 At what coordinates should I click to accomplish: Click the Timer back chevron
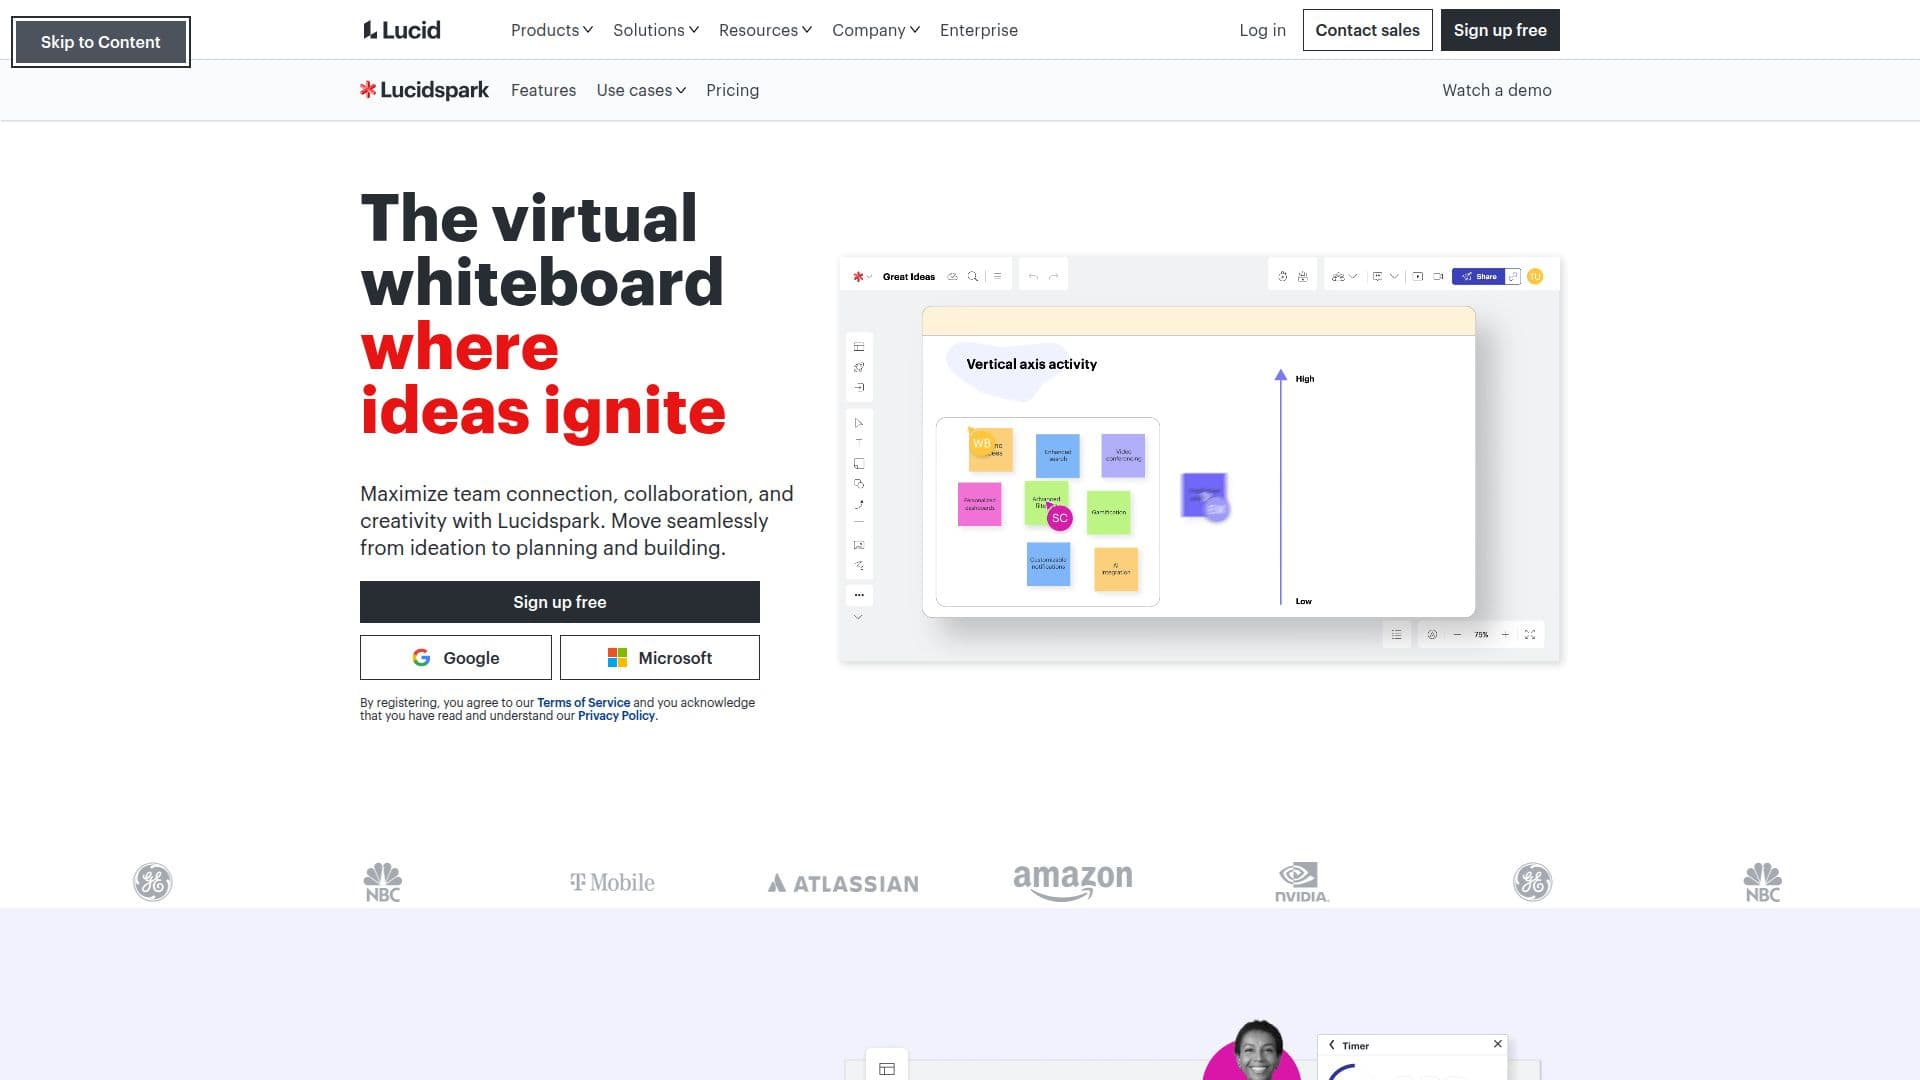1331,1045
